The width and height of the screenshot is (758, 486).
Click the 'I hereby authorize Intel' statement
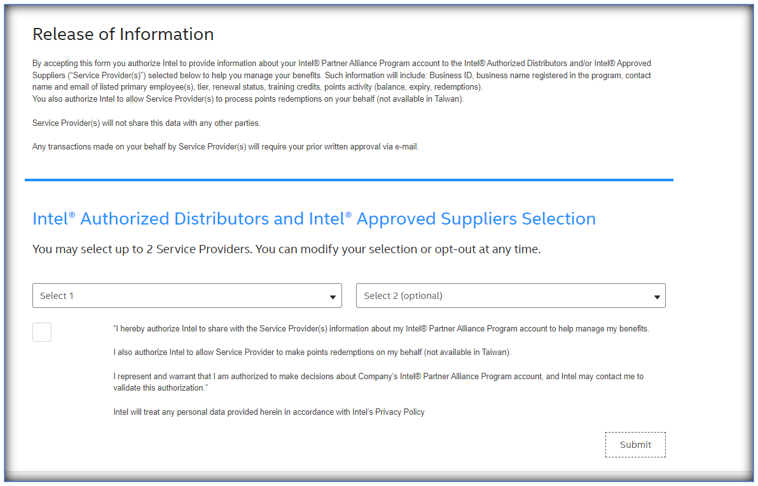point(380,329)
